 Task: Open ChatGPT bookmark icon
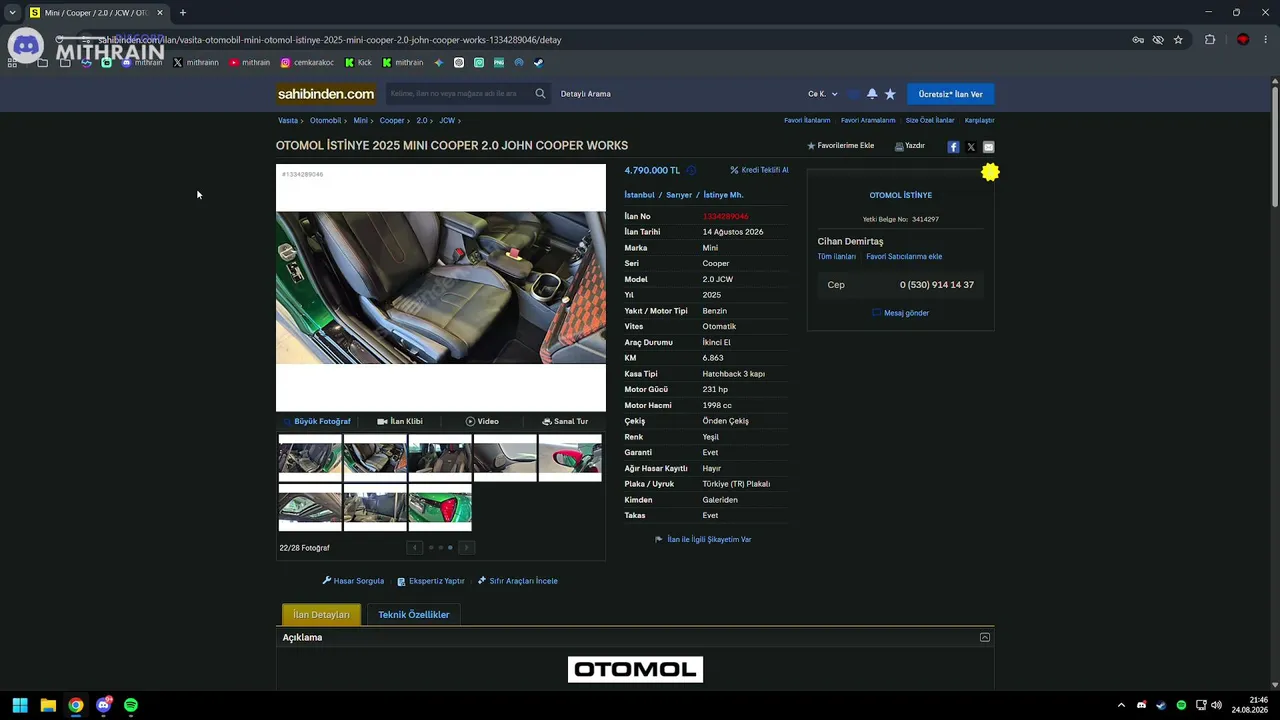click(x=459, y=62)
